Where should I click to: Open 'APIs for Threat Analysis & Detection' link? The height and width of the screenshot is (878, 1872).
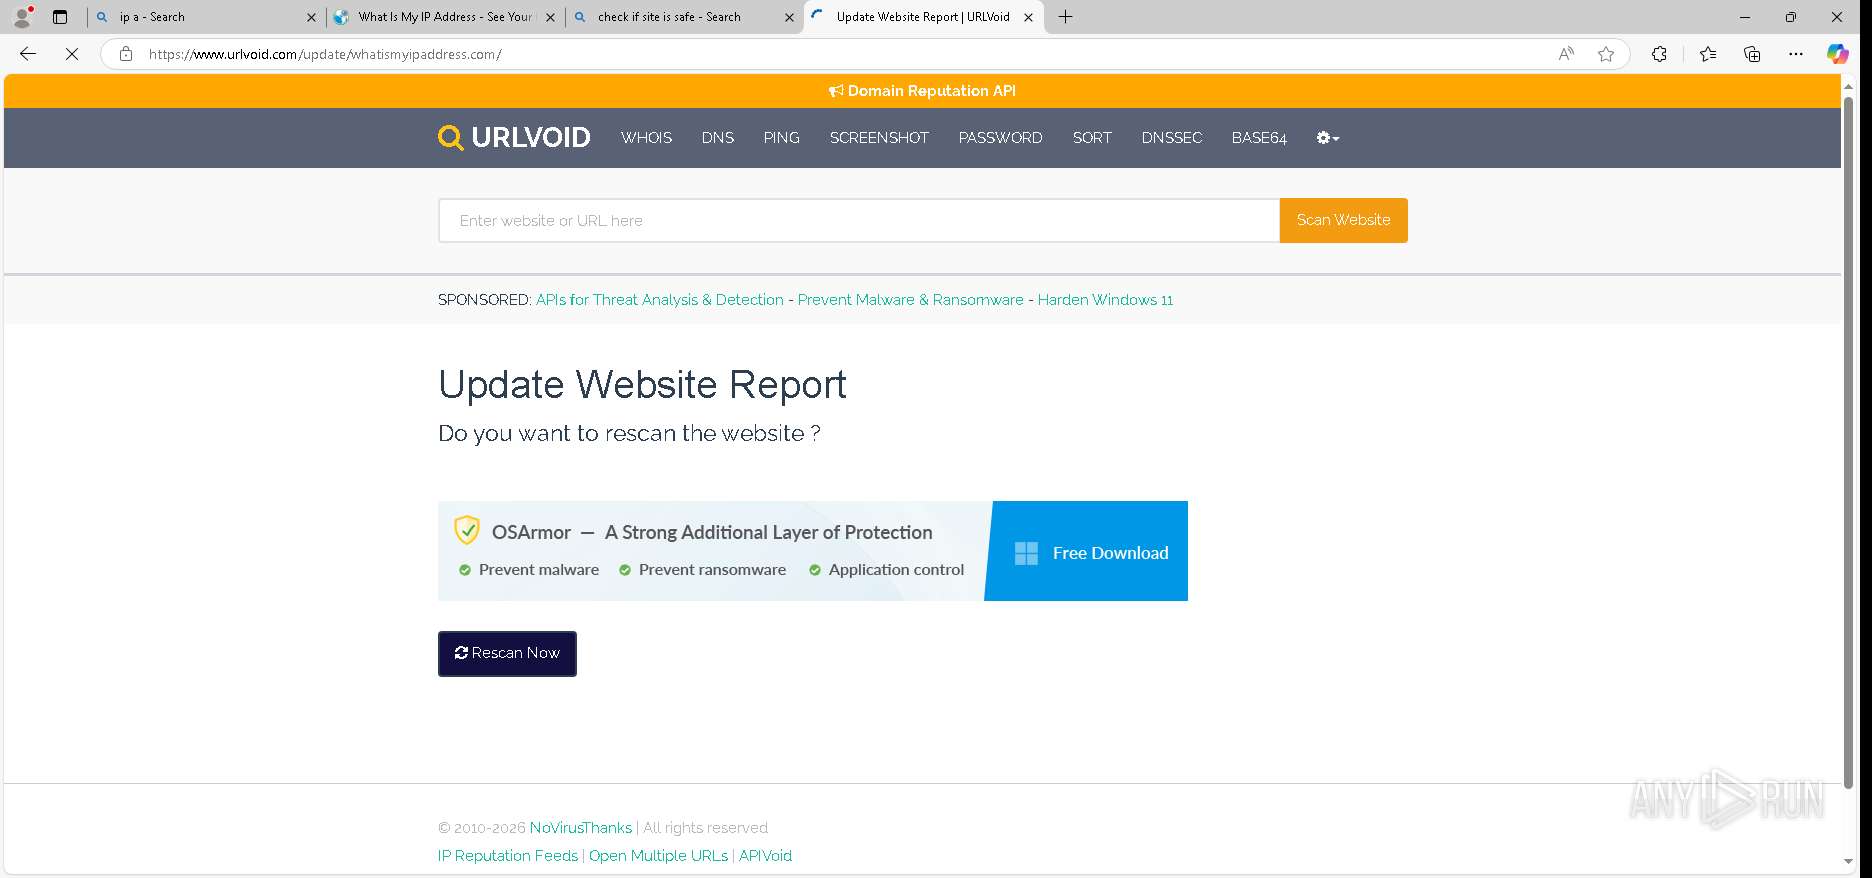pyautogui.click(x=660, y=300)
